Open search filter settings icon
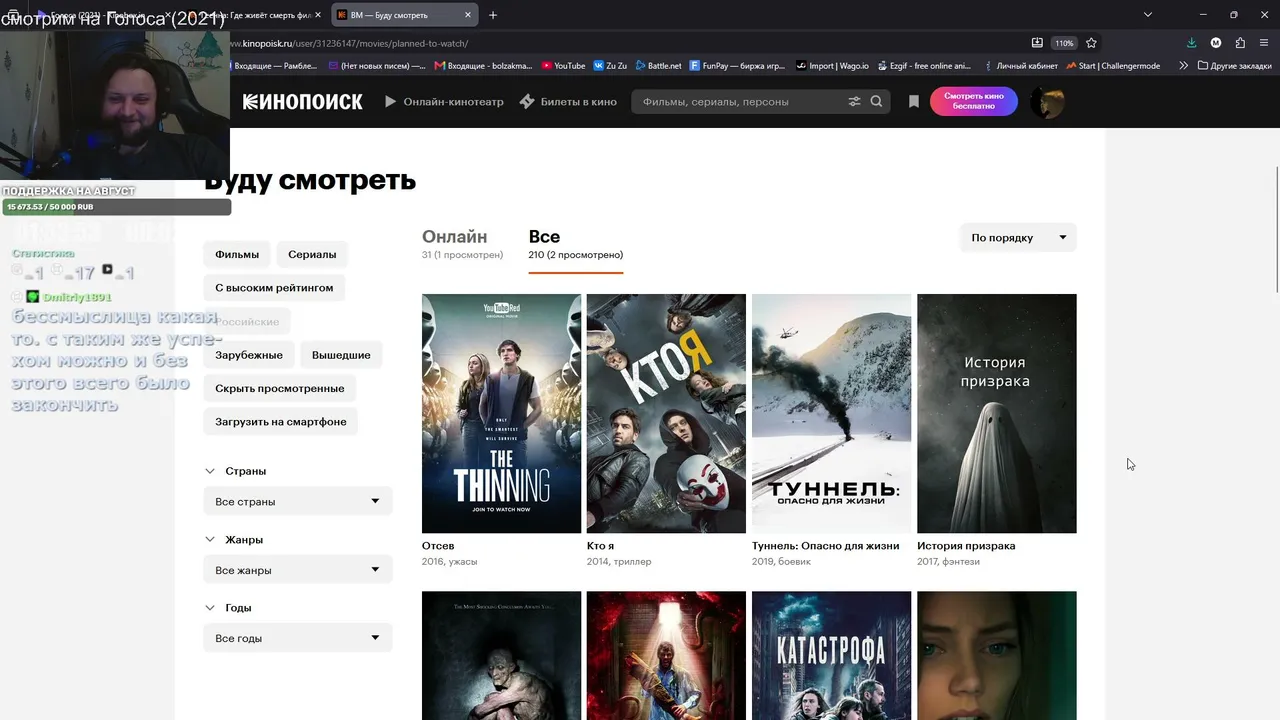Screen dimensions: 1280x720 (854, 102)
